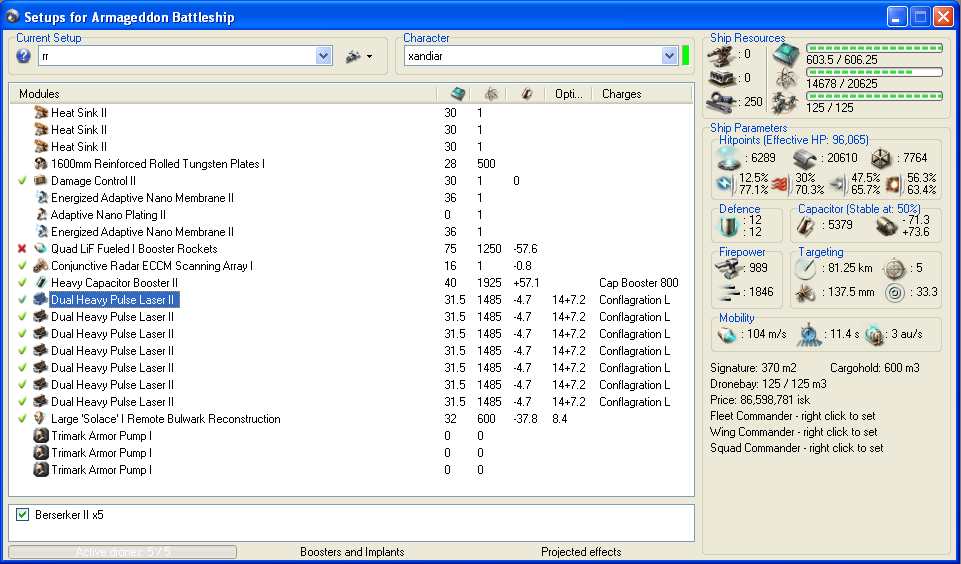Image resolution: width=961 pixels, height=564 pixels.
Task: Click the CPU column header icon
Action: 457,94
